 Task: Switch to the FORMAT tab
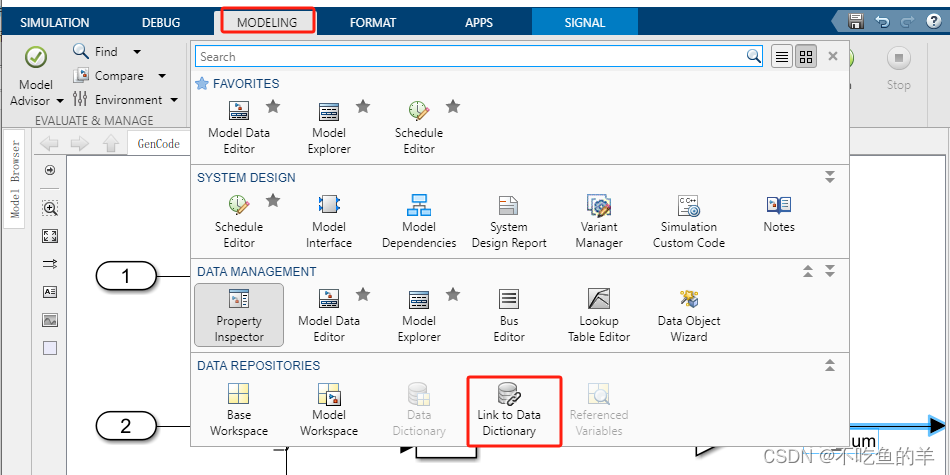373,22
